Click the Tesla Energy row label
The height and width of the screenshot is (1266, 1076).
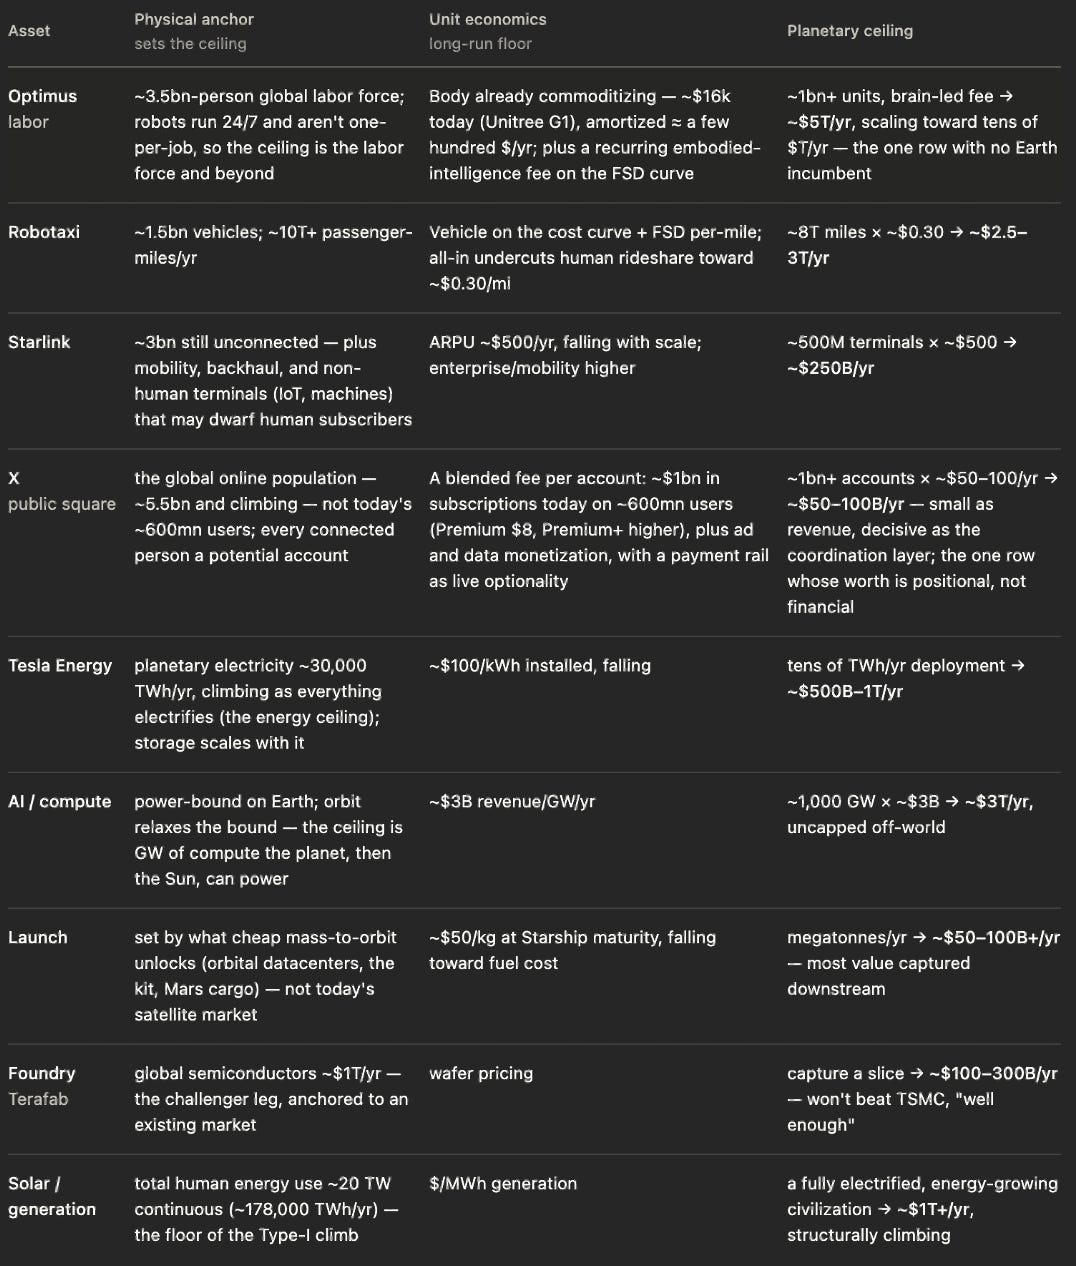(60, 666)
